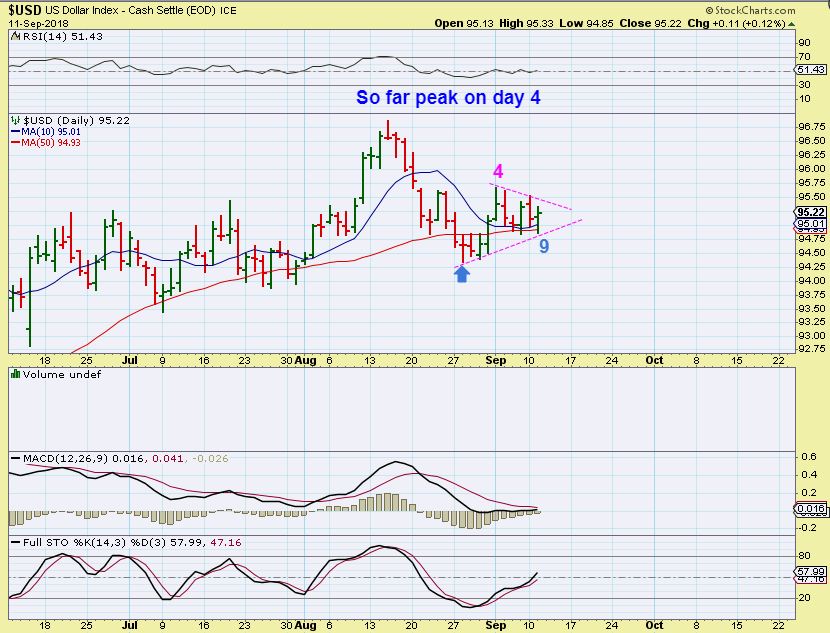This screenshot has height=633, width=830.
Task: Click the $USD ticker symbol title
Action: (25, 10)
